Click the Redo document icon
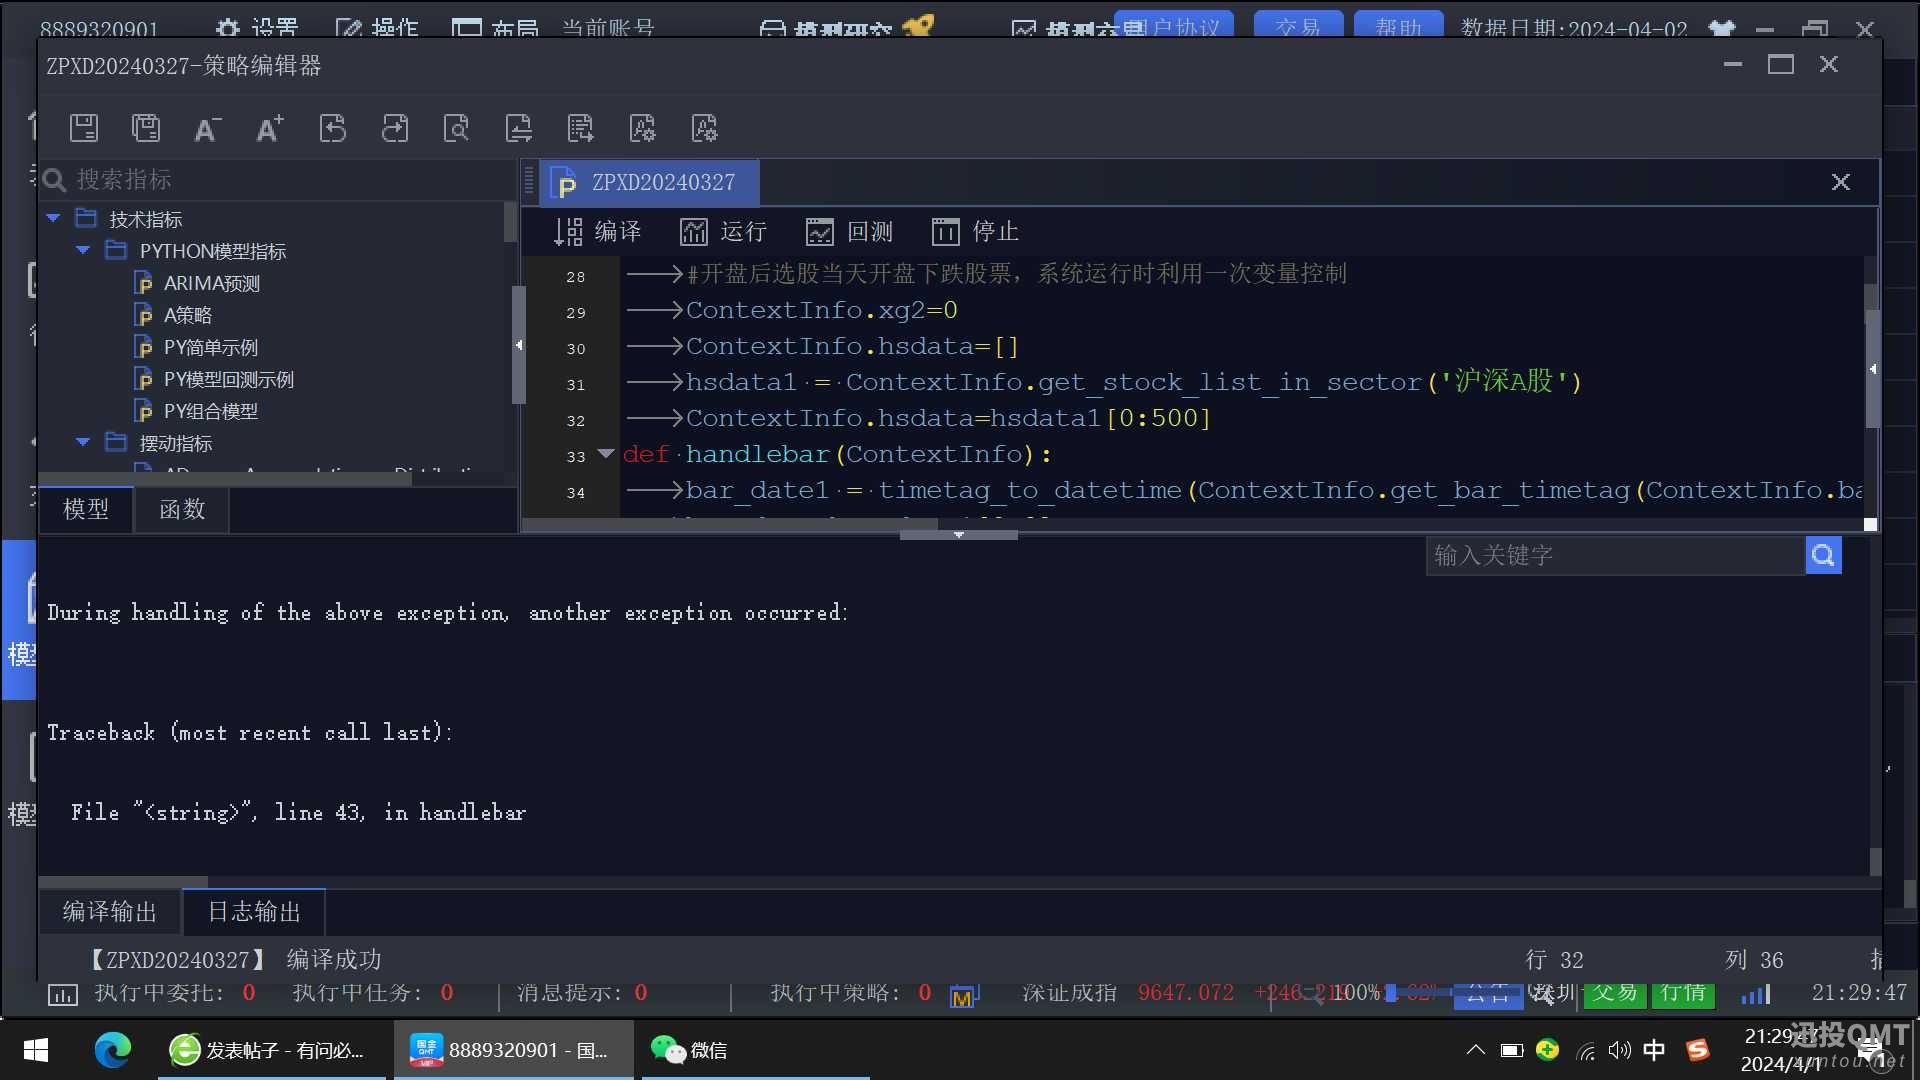 pyautogui.click(x=395, y=128)
